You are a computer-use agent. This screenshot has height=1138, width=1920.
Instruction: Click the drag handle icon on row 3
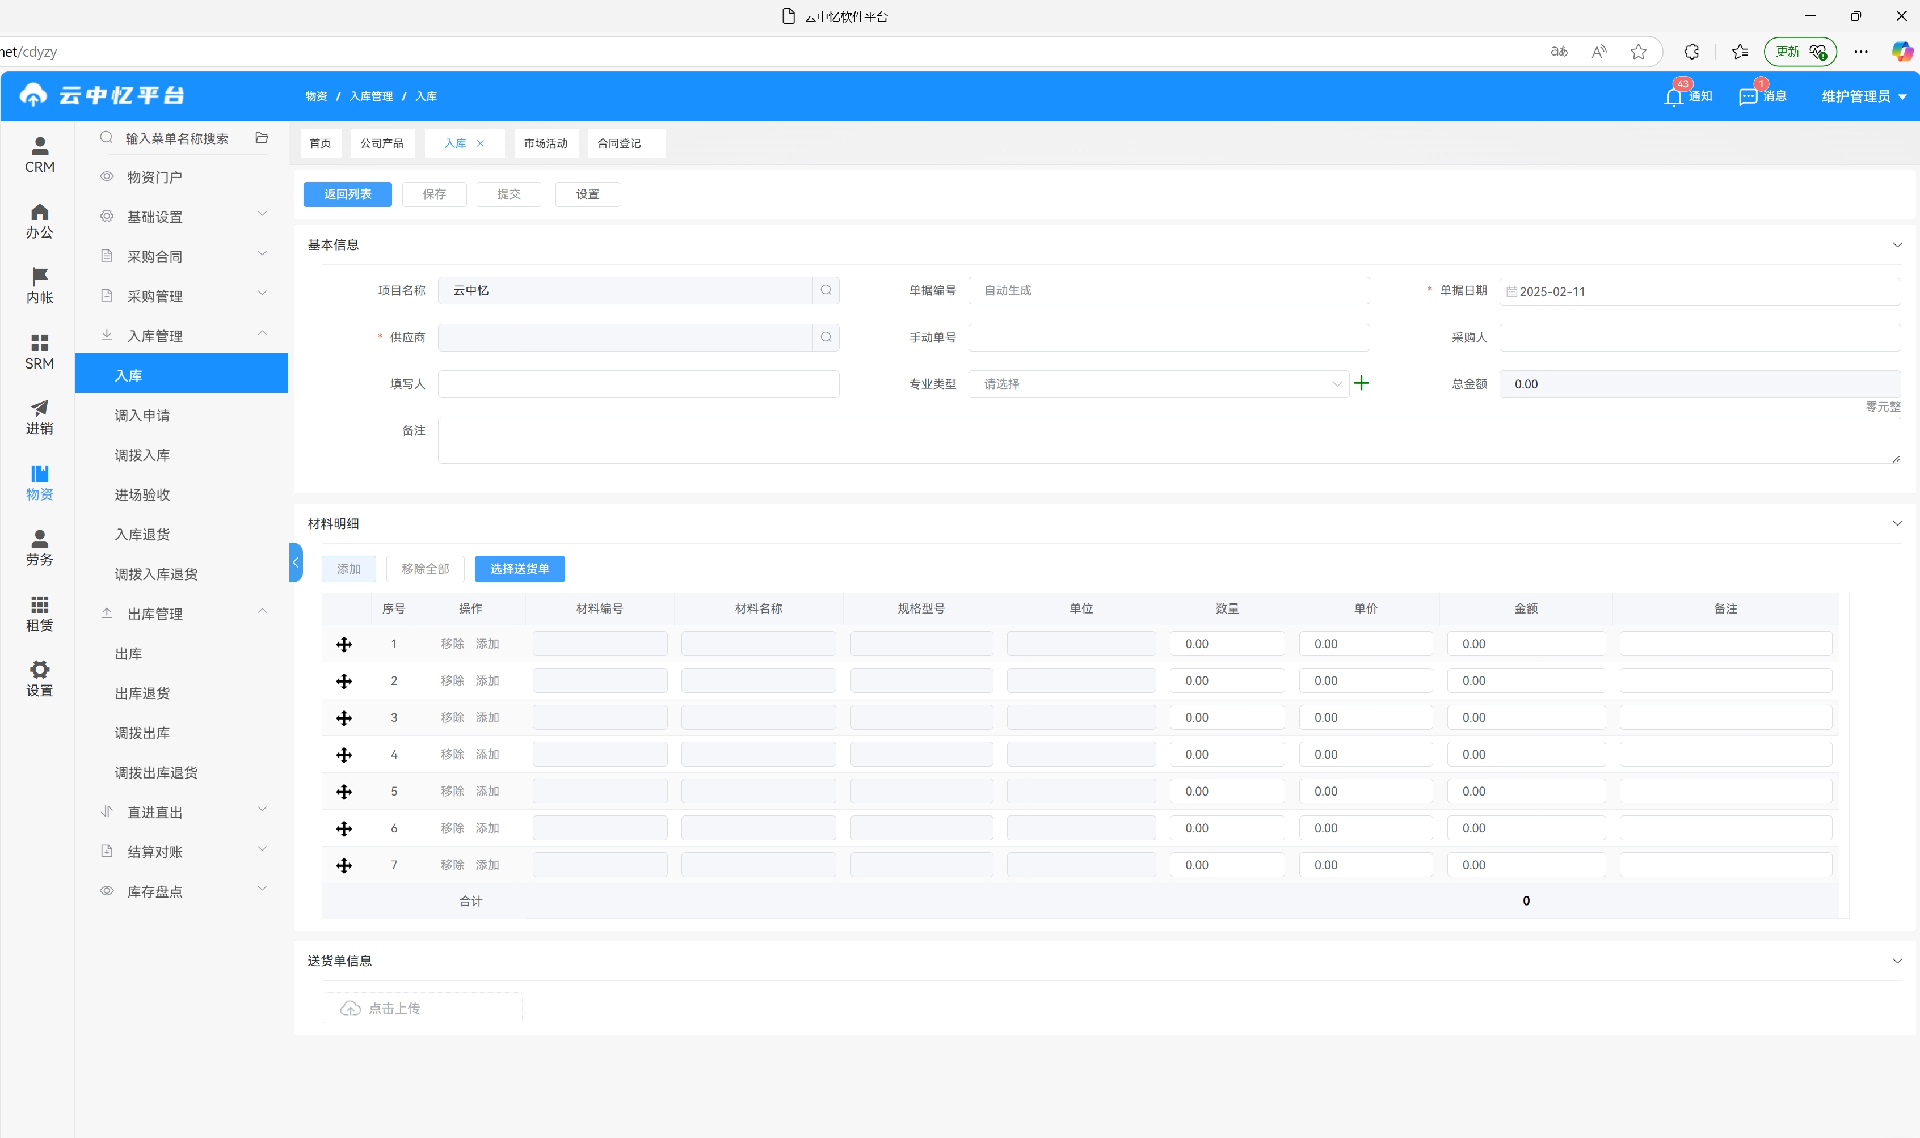[x=344, y=718]
